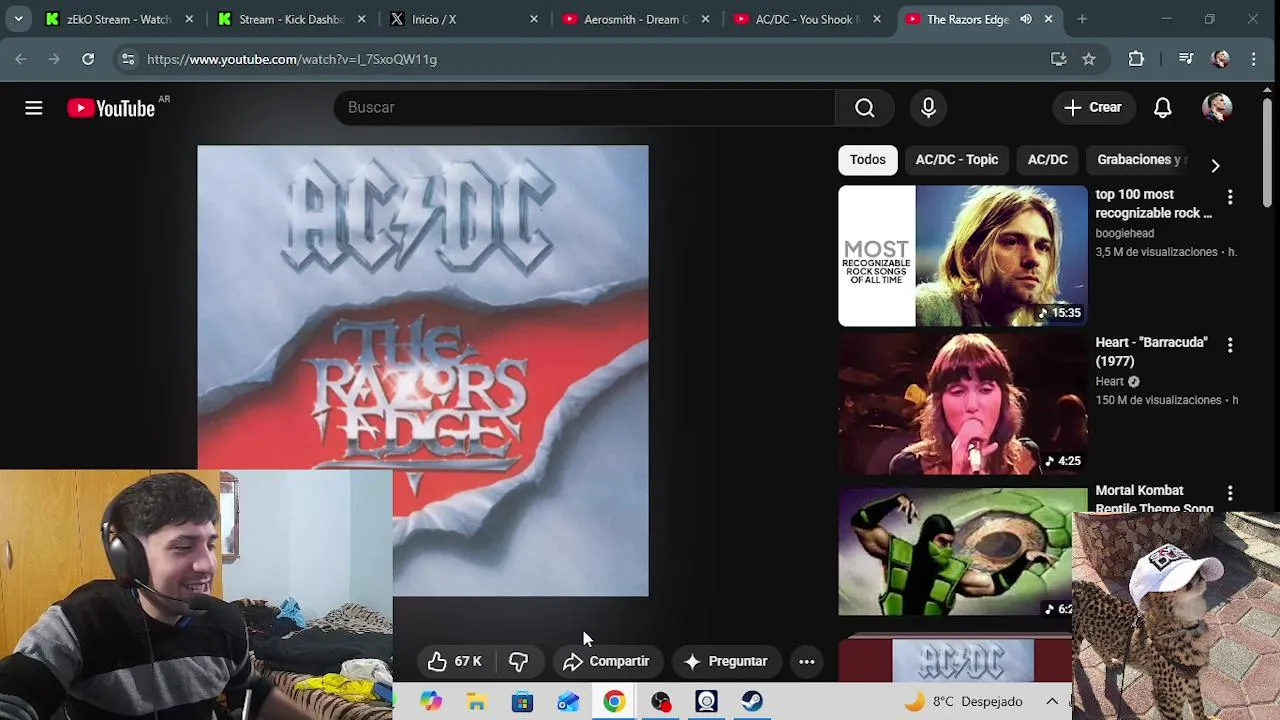Image resolution: width=1280 pixels, height=720 pixels.
Task: Open the Heart channel name link
Action: pyautogui.click(x=1109, y=381)
